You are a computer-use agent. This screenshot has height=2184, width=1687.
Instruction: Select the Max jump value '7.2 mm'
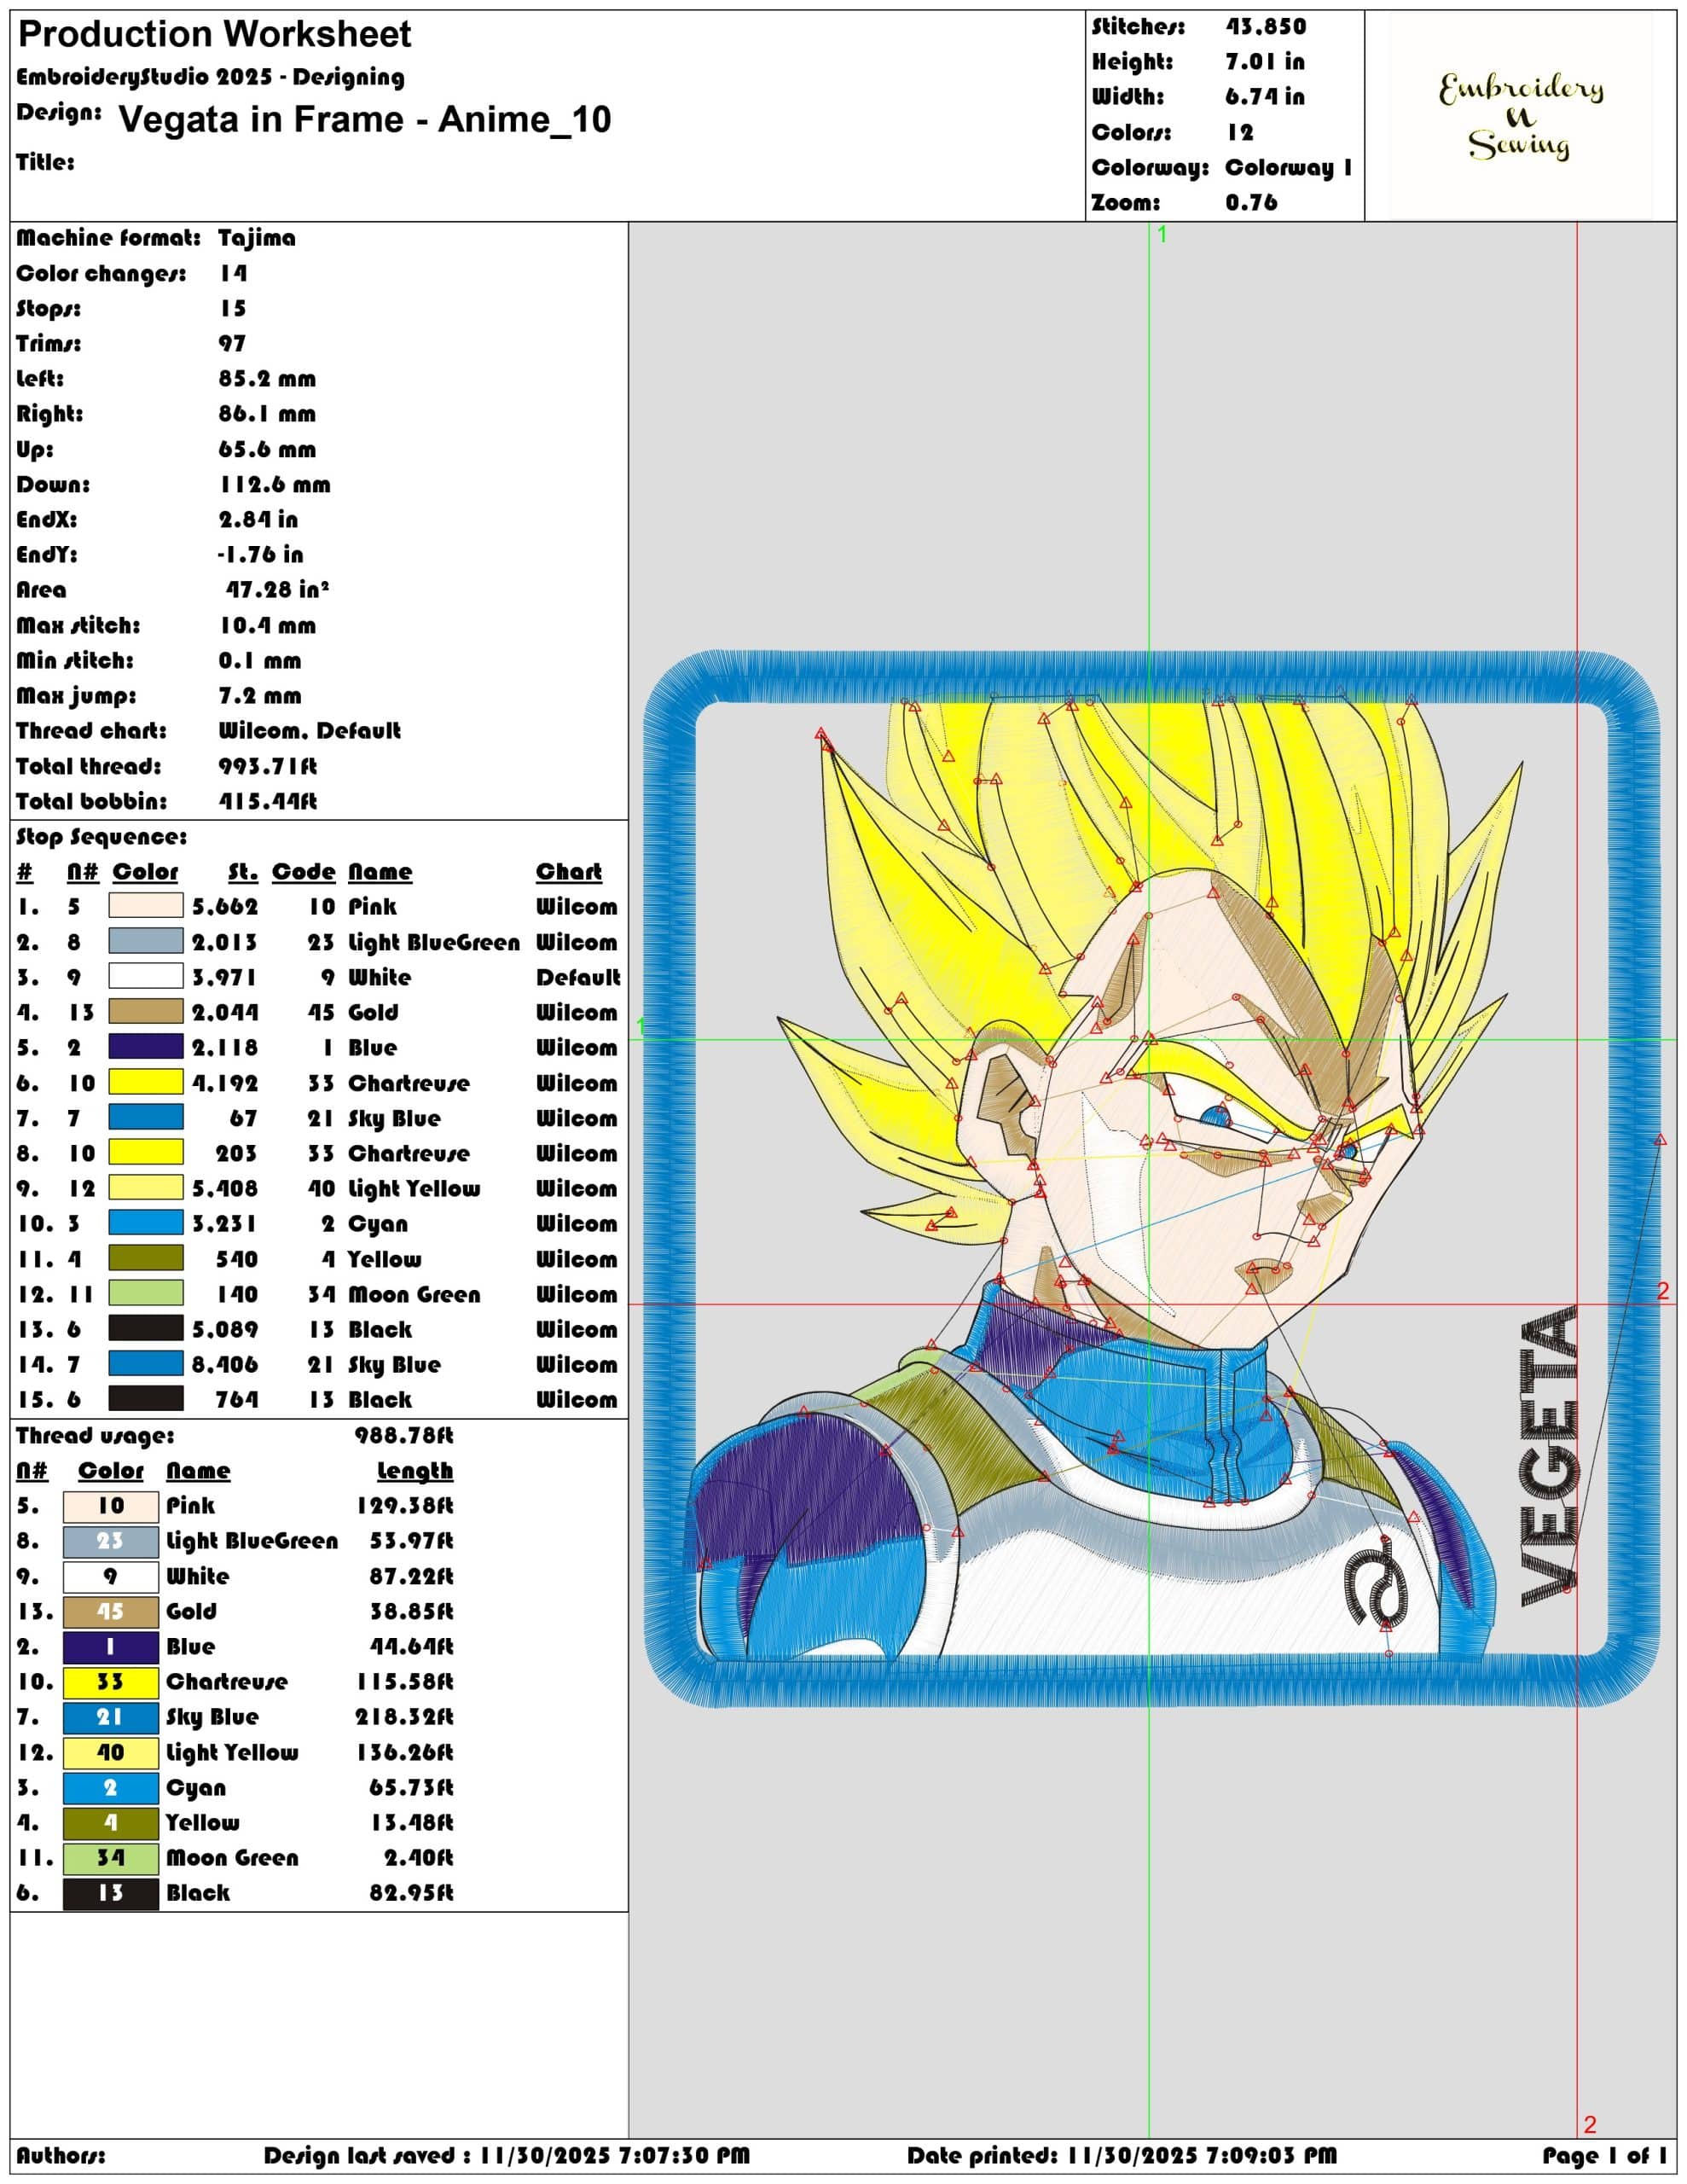pyautogui.click(x=260, y=695)
